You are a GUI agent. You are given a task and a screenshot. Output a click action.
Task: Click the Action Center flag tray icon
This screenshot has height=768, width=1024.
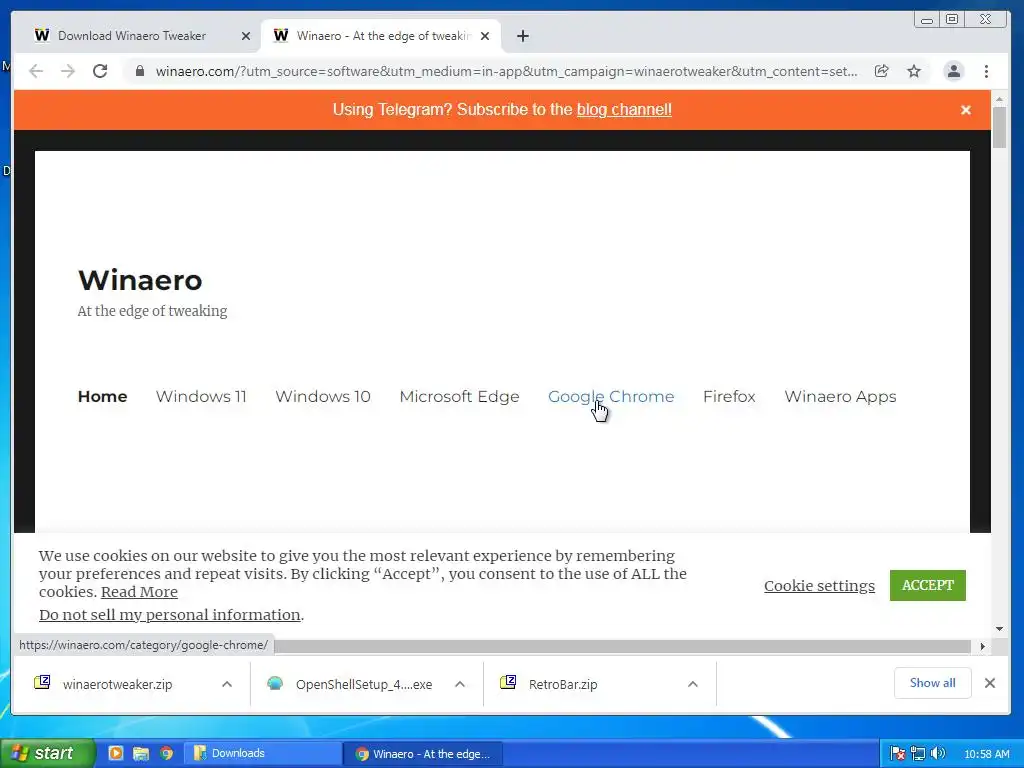[898, 754]
